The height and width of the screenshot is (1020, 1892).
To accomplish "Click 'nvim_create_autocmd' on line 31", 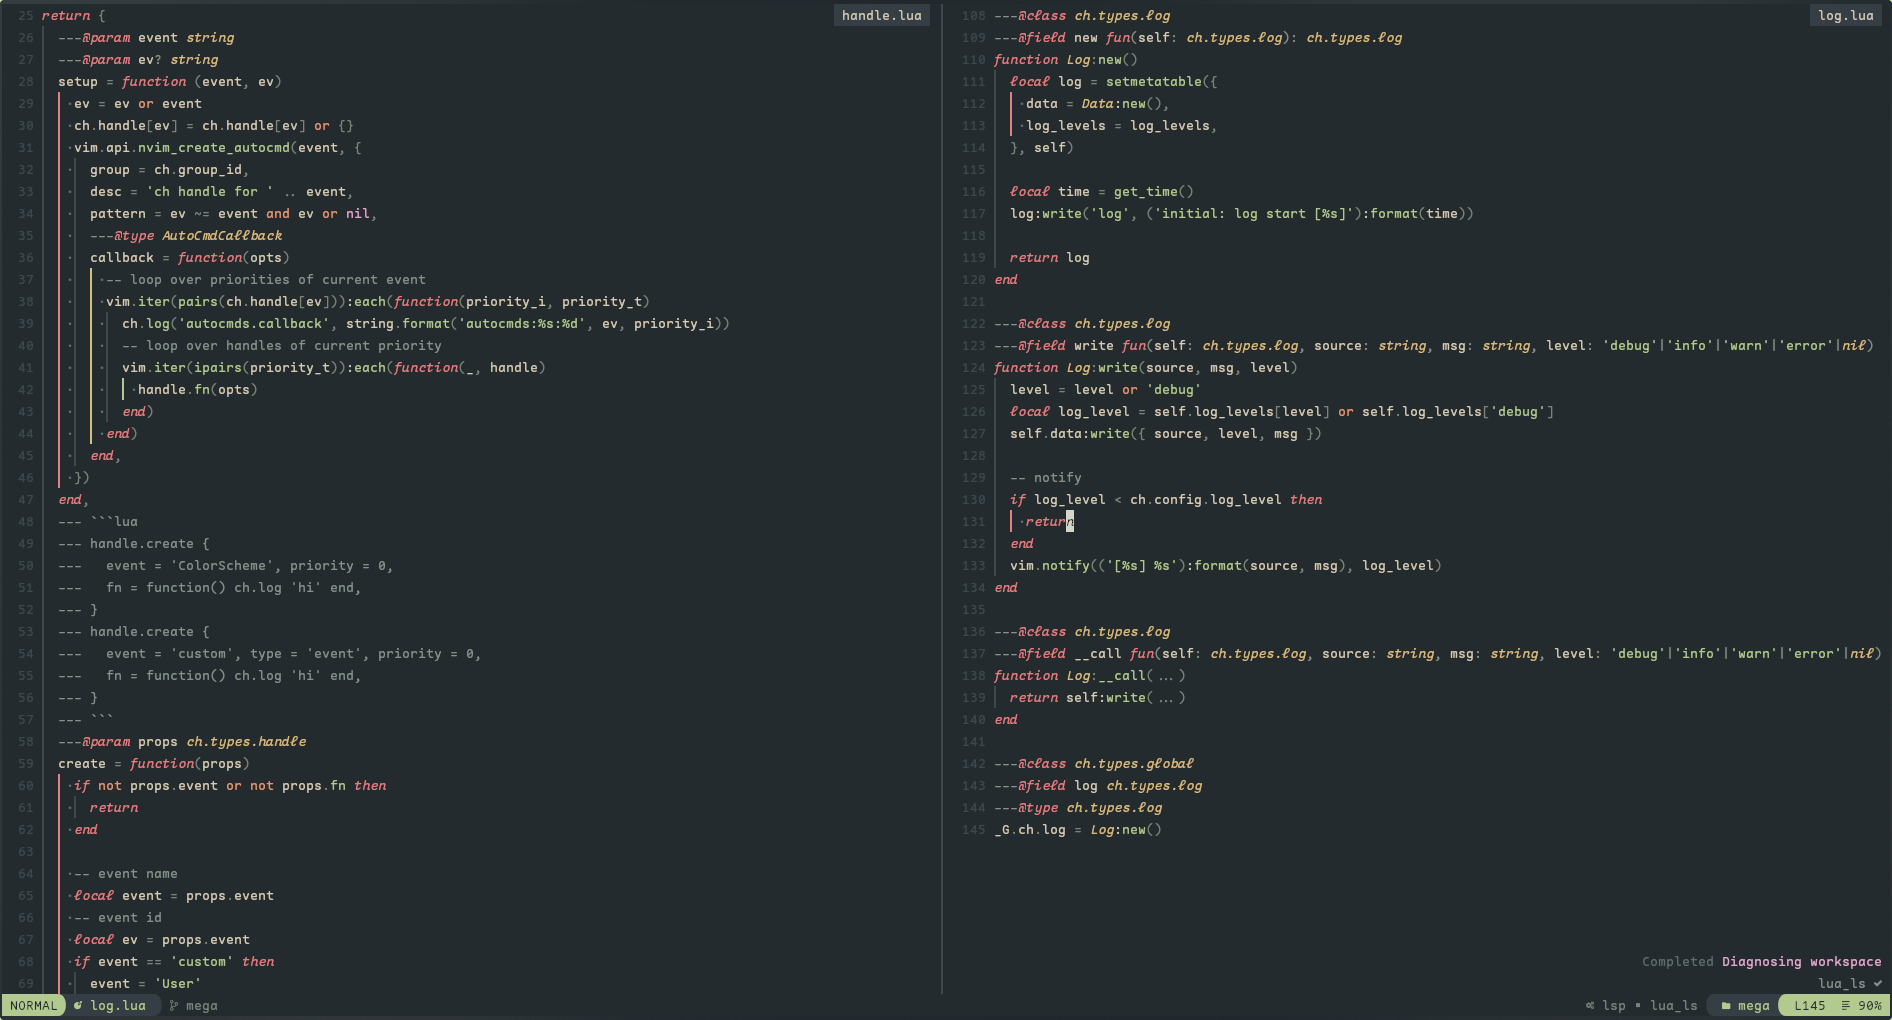I will pyautogui.click(x=214, y=147).
